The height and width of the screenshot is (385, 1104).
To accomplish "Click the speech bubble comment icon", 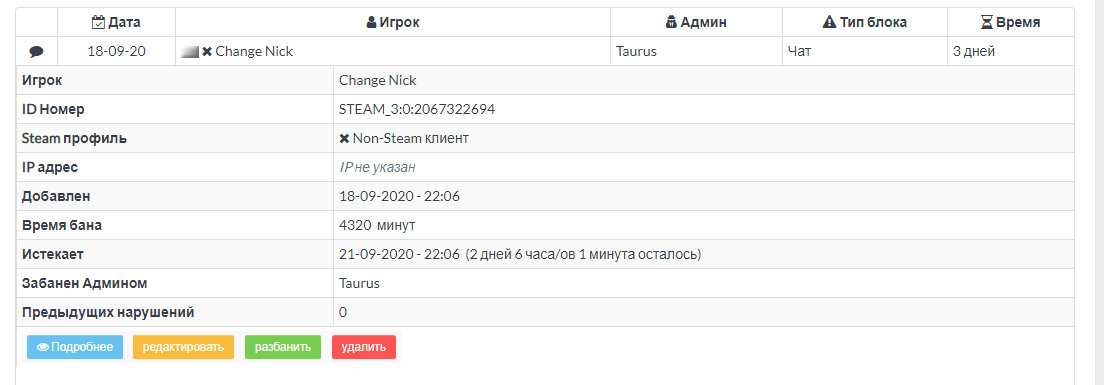I will click(37, 51).
